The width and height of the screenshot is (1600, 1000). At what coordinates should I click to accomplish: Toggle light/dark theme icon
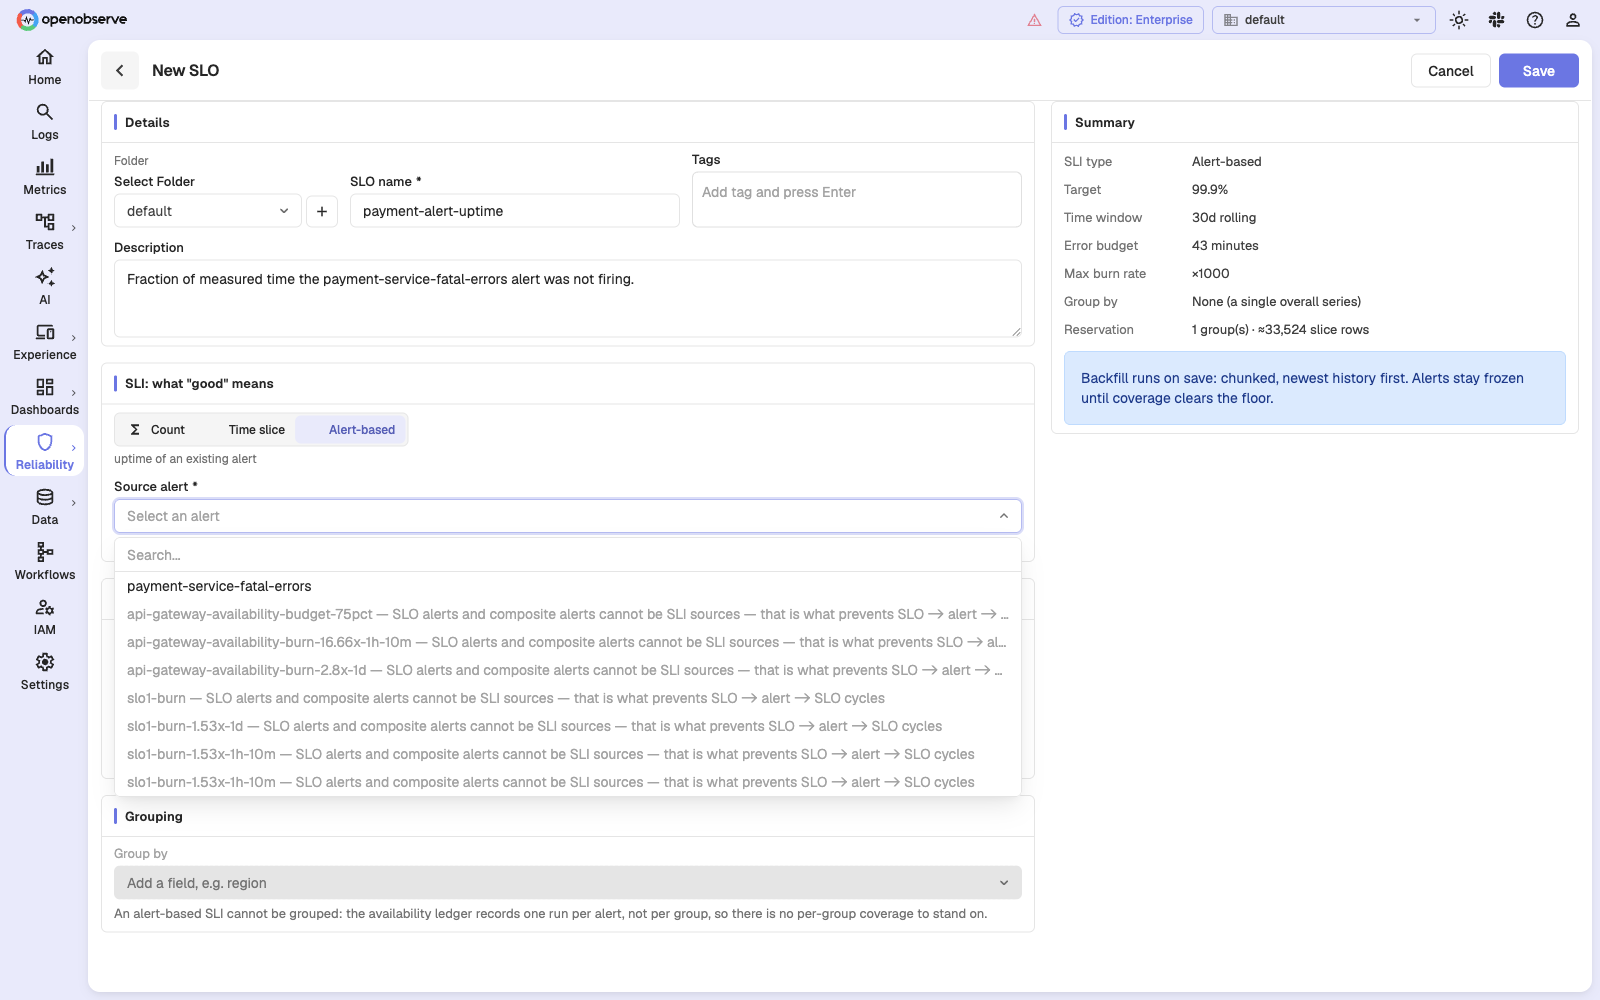(1459, 20)
